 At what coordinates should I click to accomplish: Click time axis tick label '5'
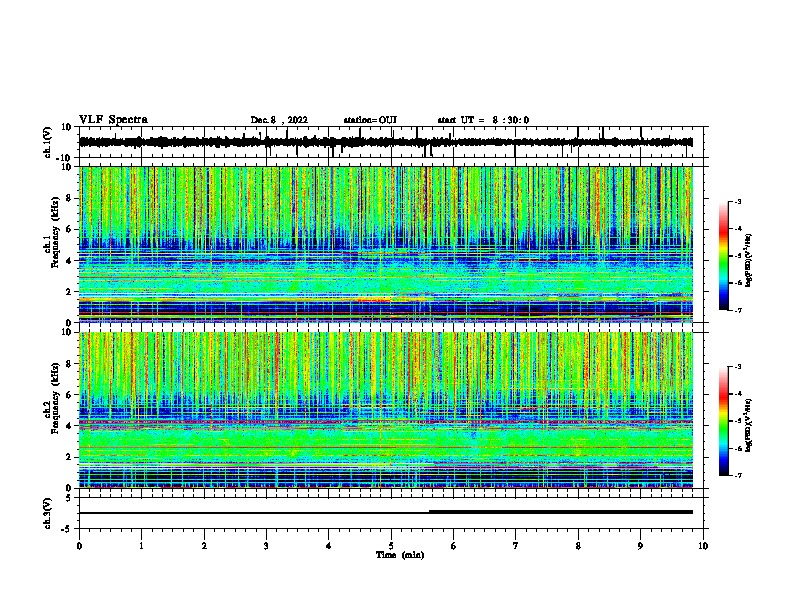click(x=391, y=546)
